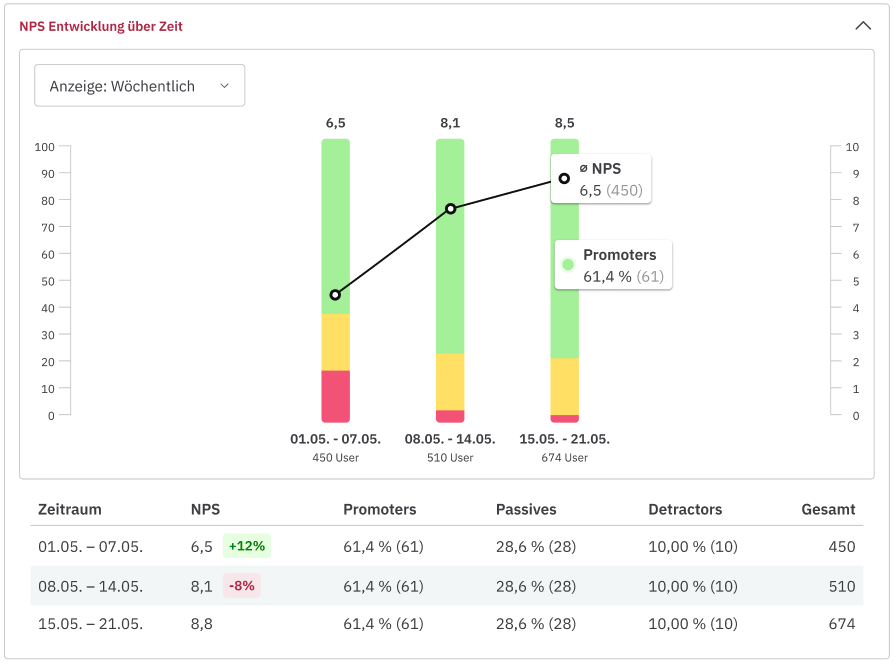896x665 pixels.
Task: Click the NPS Entwicklung über Zeit title
Action: tap(101, 26)
